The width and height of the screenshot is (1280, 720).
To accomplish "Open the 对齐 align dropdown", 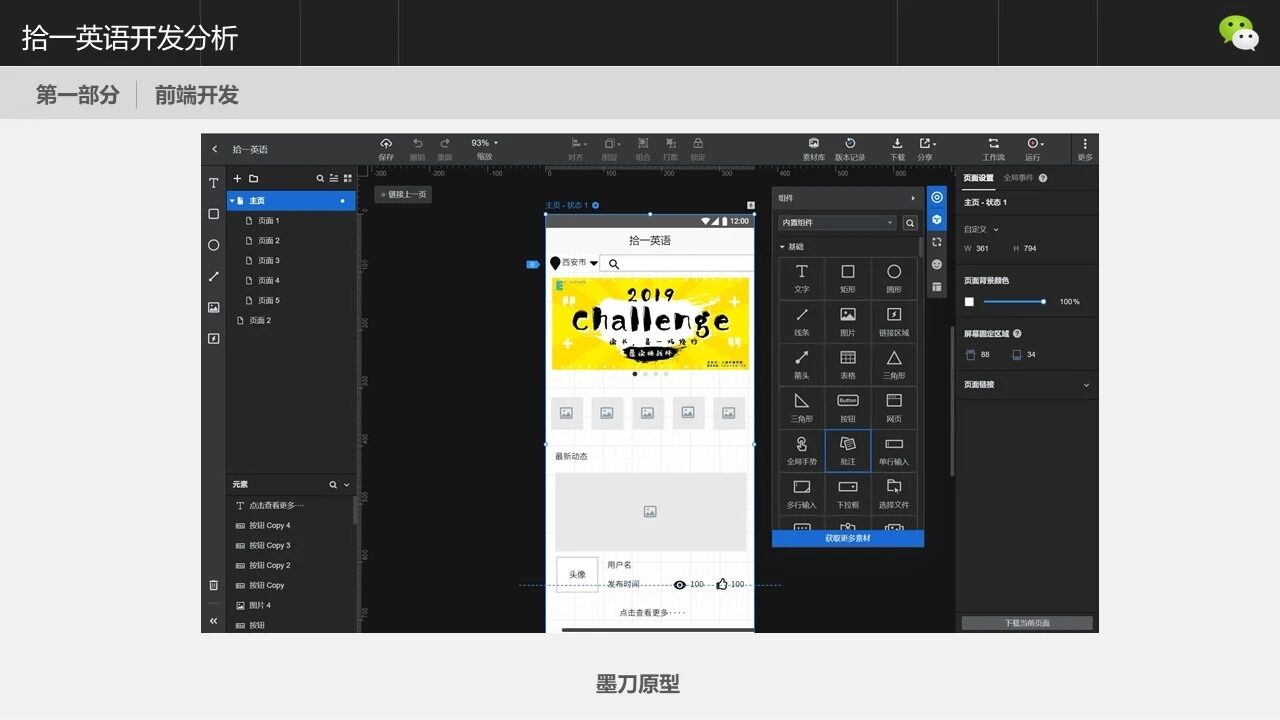I will click(x=577, y=143).
